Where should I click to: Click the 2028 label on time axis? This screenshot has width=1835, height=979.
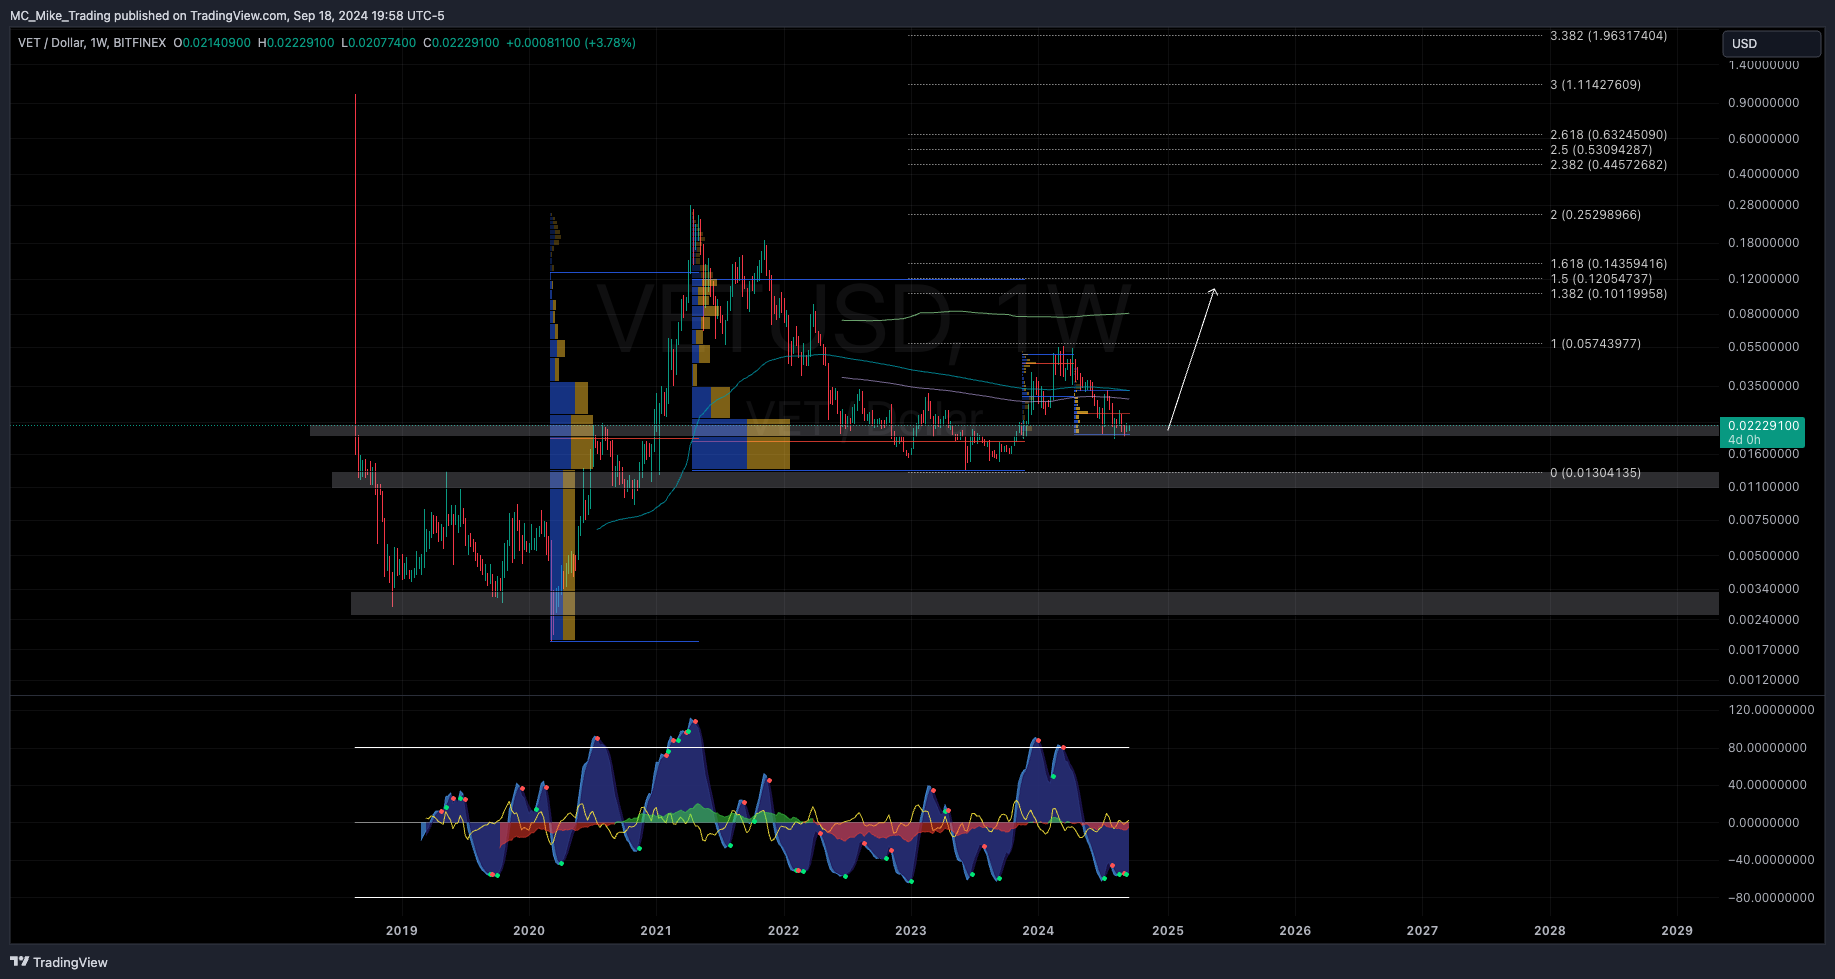coord(1550,931)
